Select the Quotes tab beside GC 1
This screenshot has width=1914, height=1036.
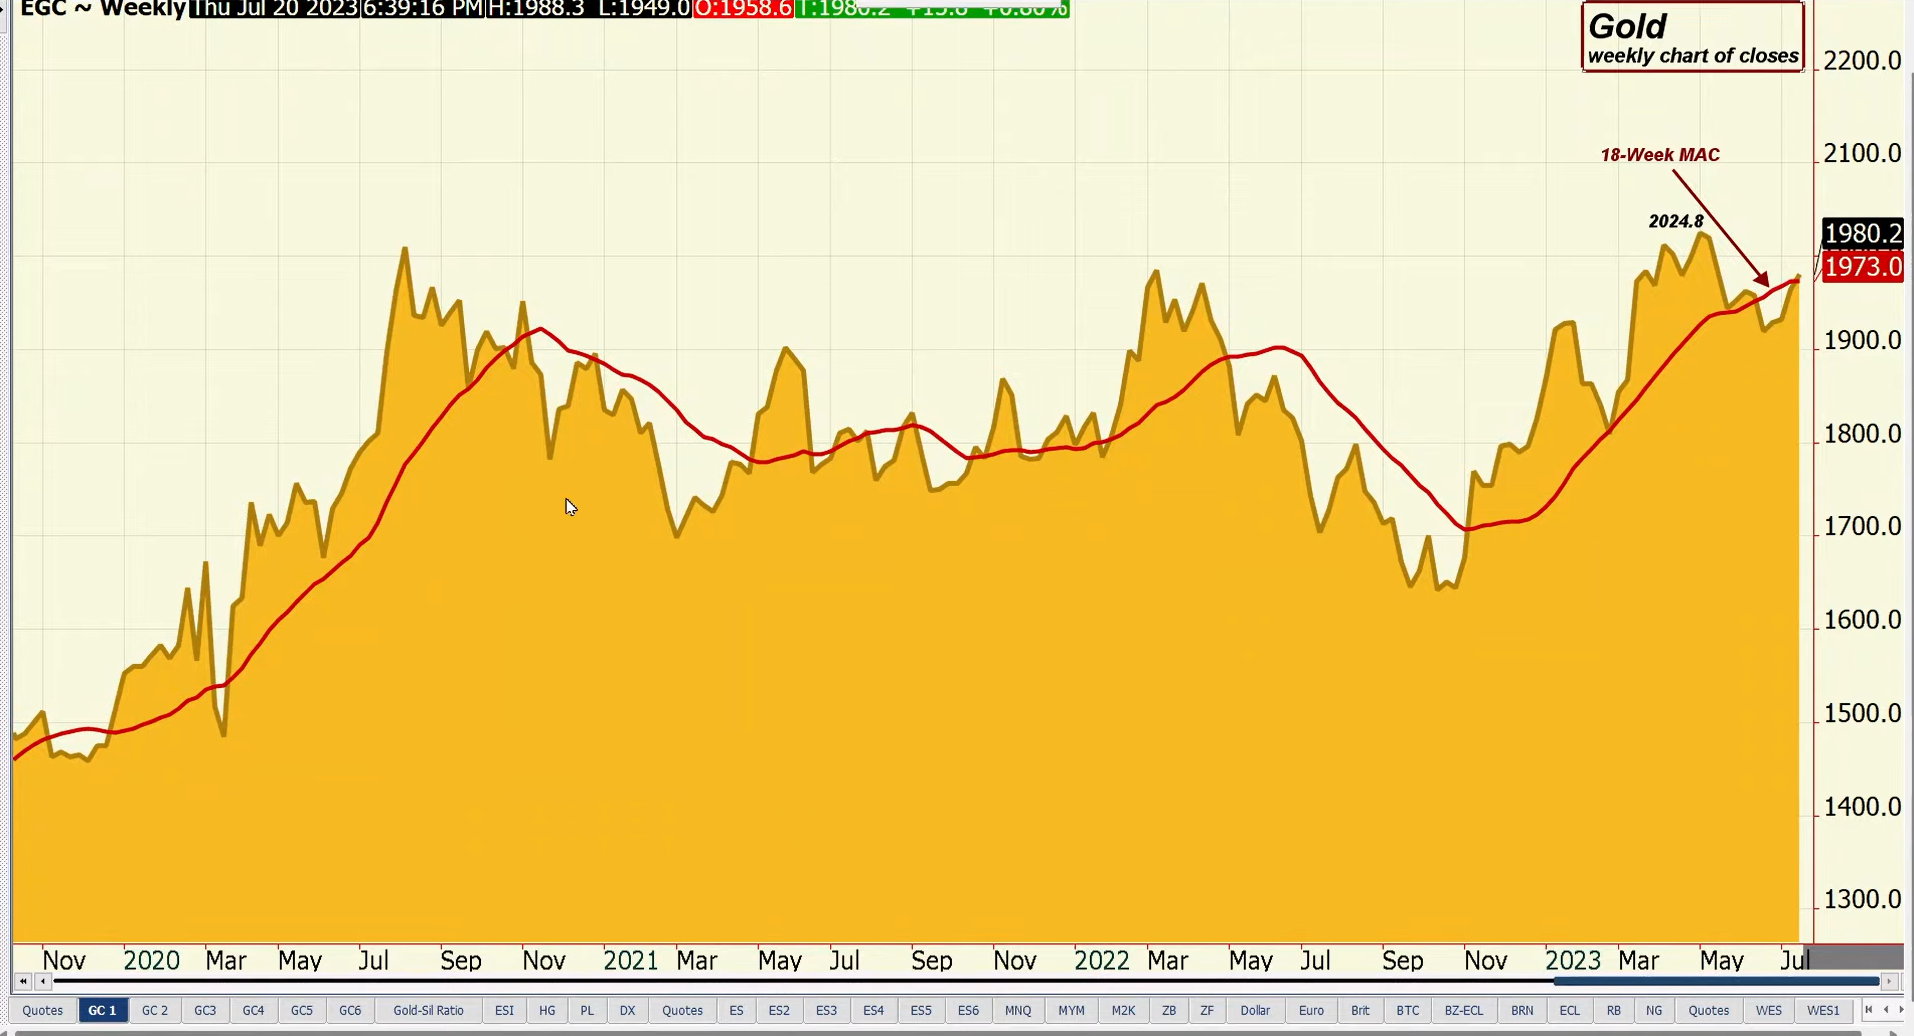click(x=43, y=1010)
